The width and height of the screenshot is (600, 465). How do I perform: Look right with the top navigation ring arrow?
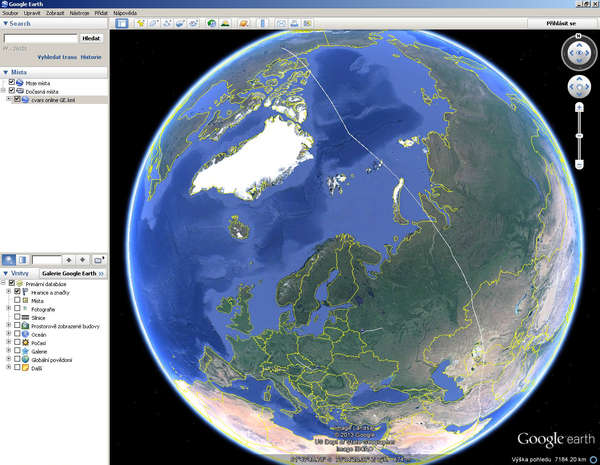click(587, 53)
